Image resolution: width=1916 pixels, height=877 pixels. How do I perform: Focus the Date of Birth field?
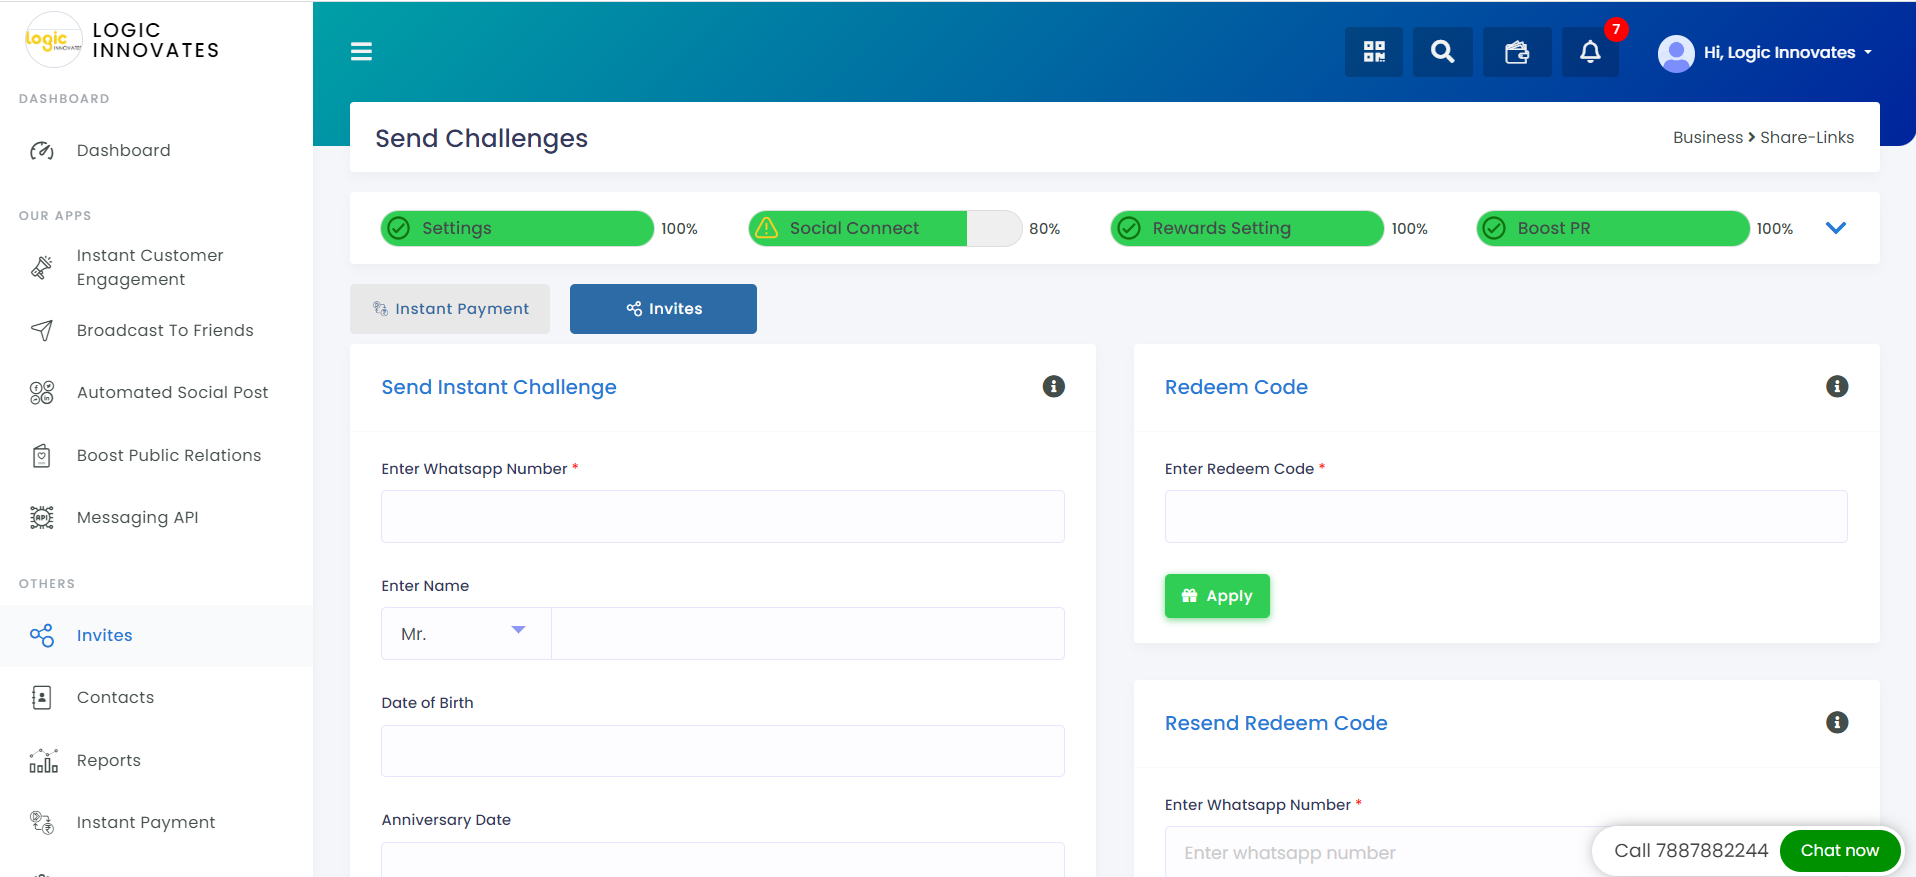723,751
